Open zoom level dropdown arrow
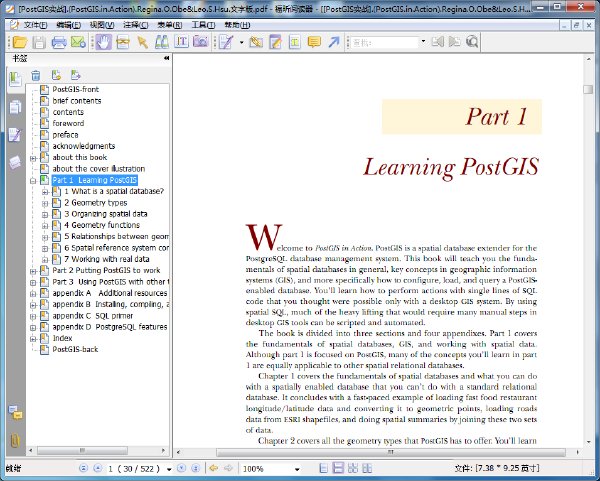Viewport: 600px width, 481px height. [297, 469]
